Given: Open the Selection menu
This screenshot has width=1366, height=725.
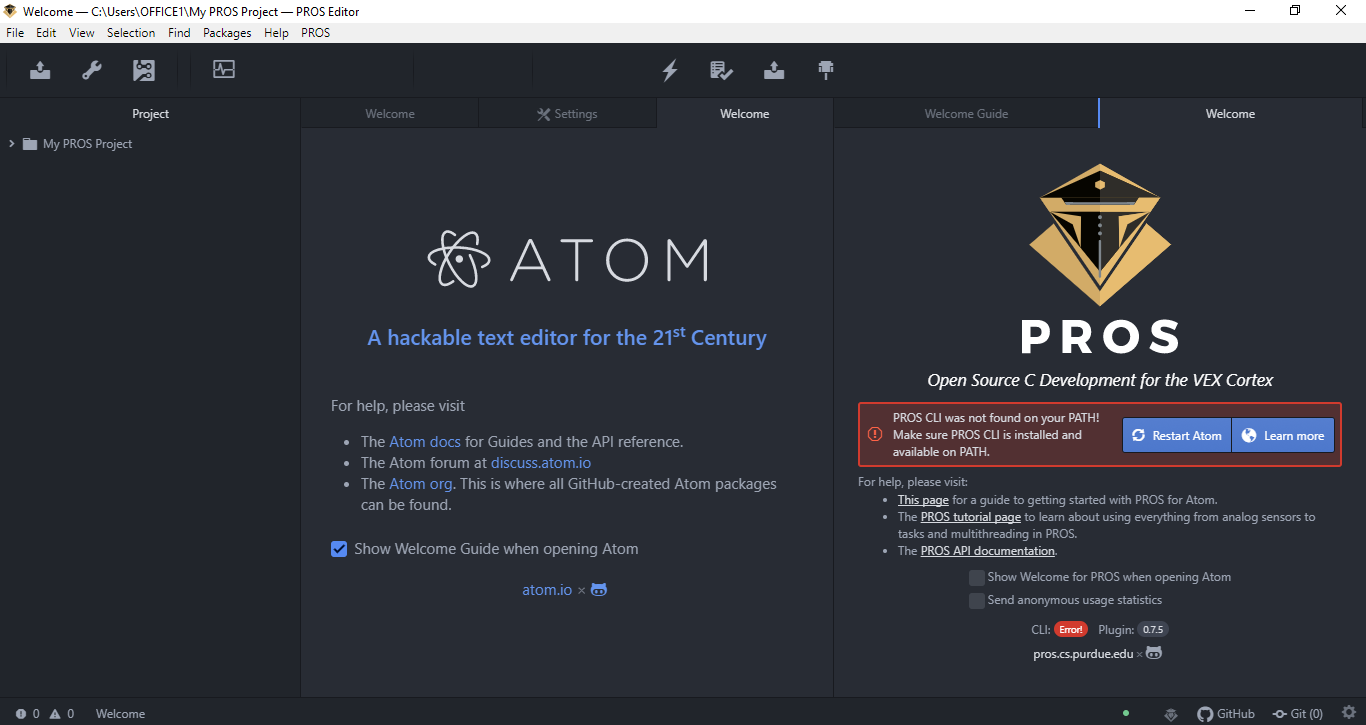Looking at the screenshot, I should tap(131, 33).
